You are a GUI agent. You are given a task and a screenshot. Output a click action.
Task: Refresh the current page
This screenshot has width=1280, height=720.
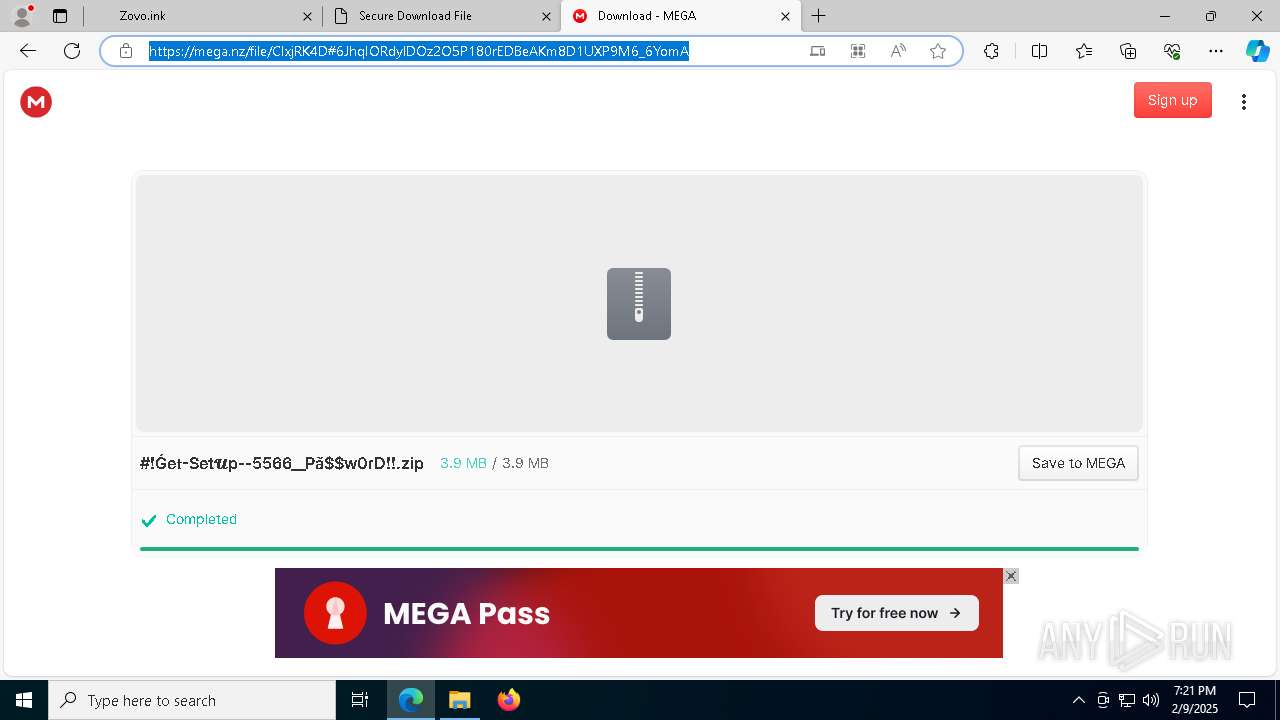[x=72, y=51]
